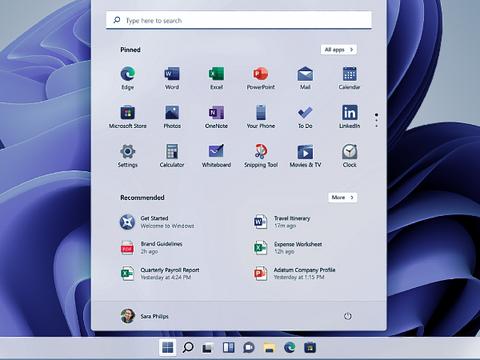
Task: Open the Clock app
Action: 349,156
